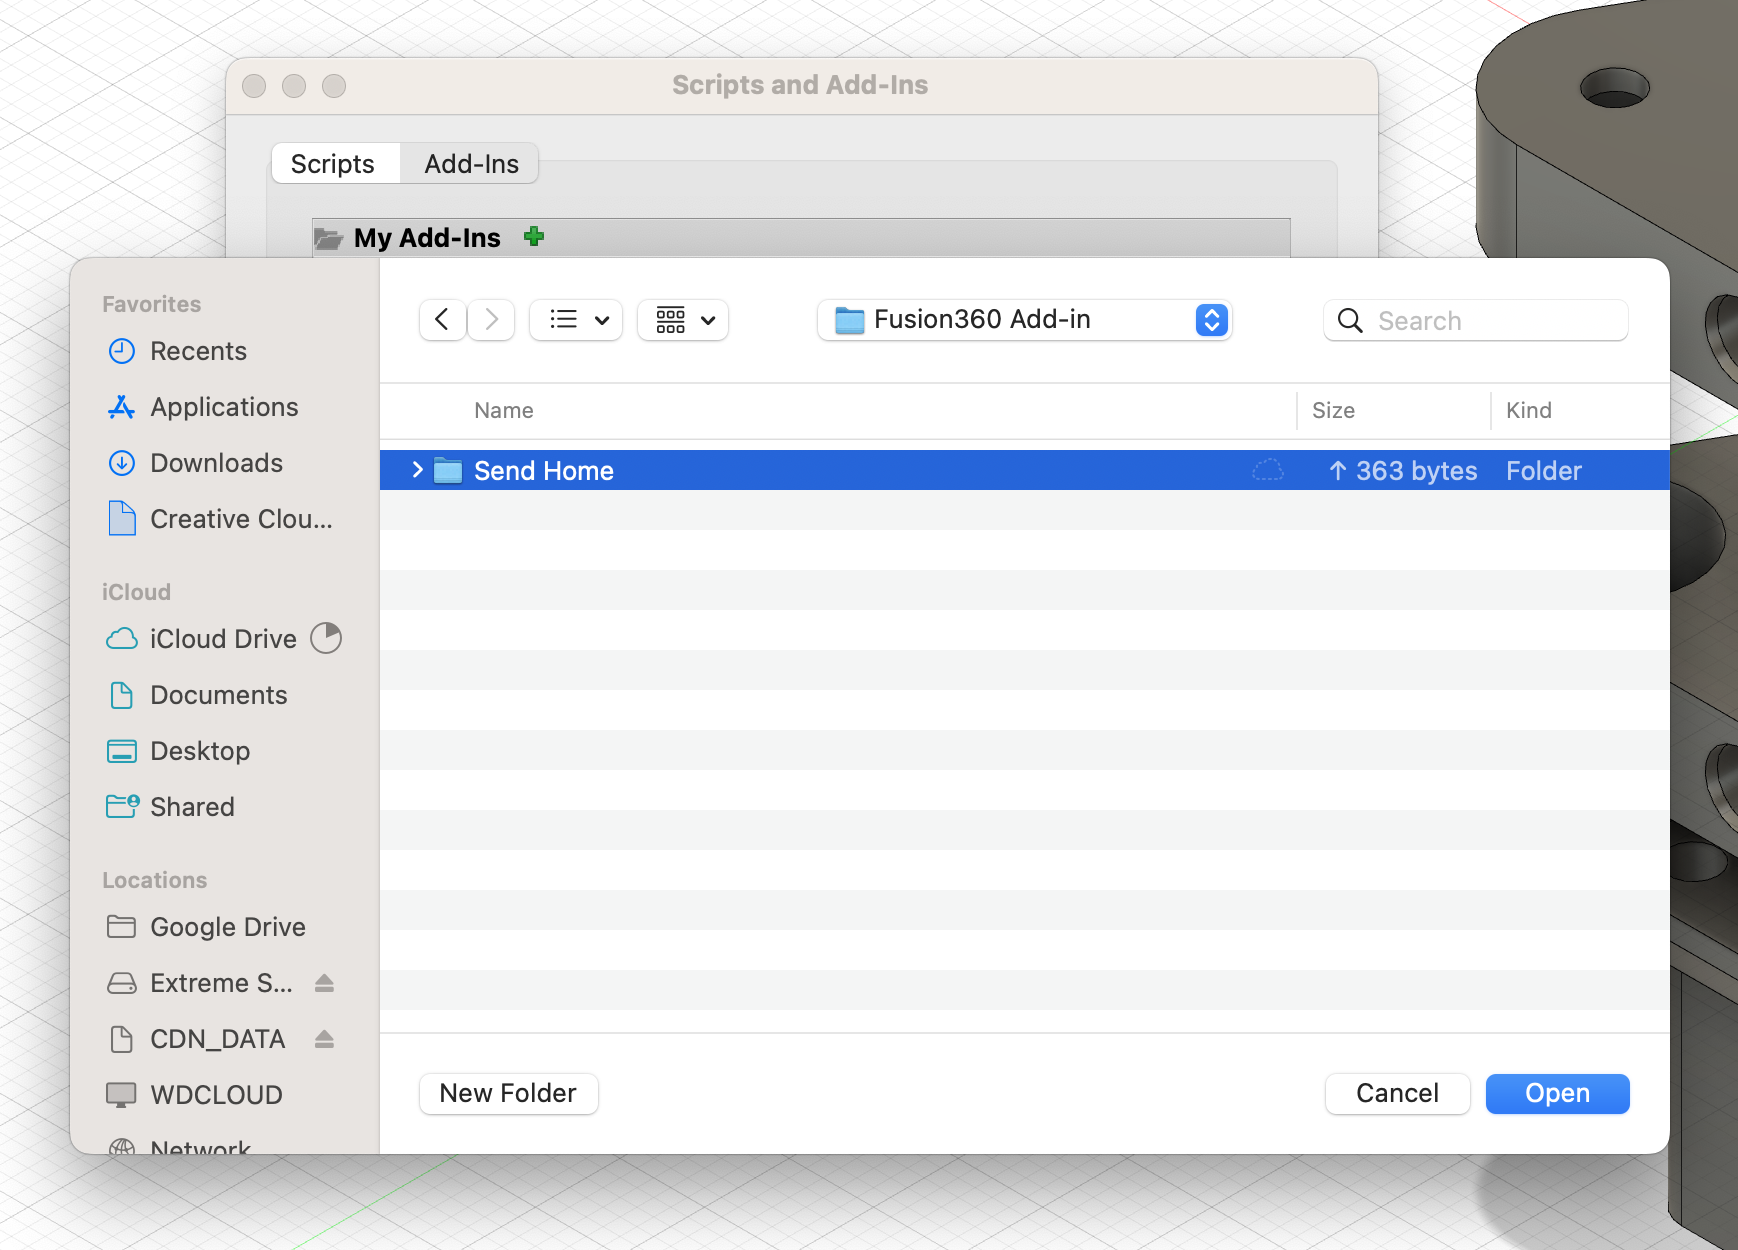Switch to the Scripts tab

point(333,164)
